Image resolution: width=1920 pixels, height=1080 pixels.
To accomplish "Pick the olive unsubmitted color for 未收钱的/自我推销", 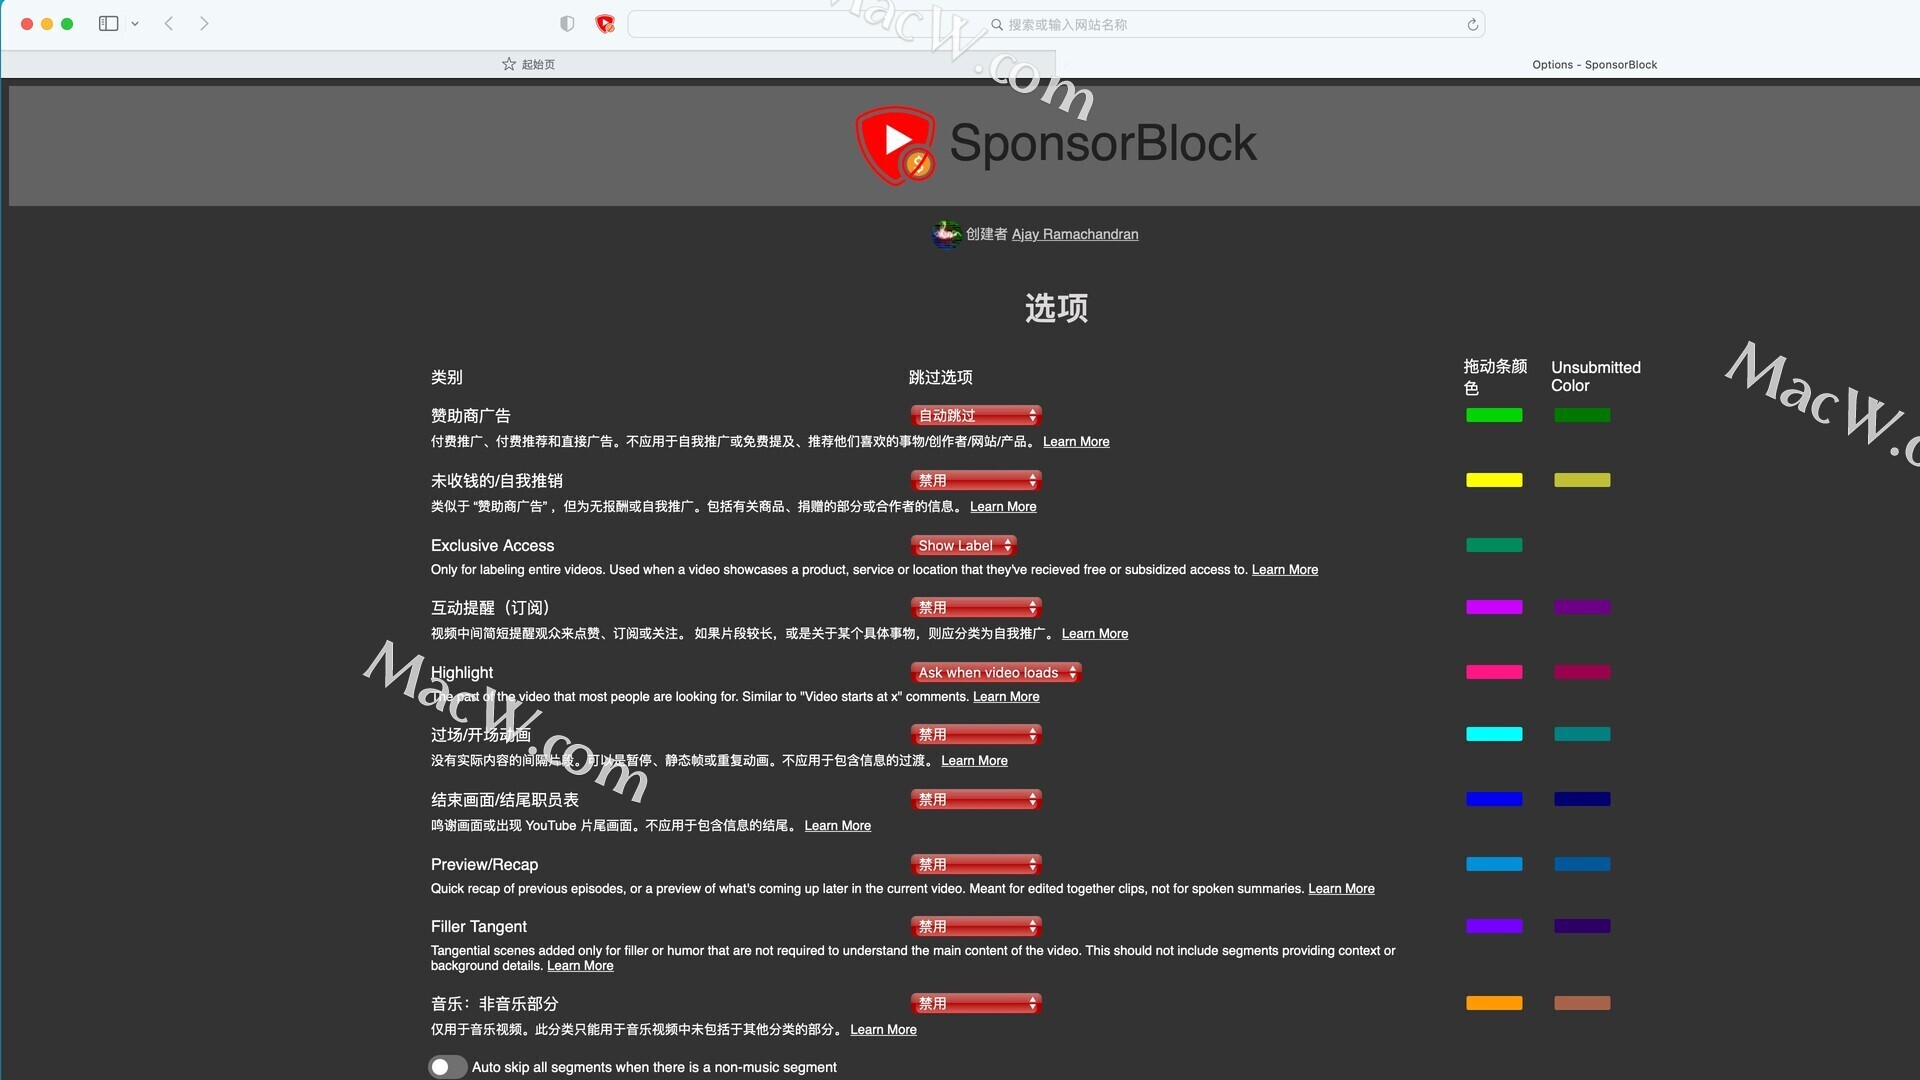I will (1582, 480).
